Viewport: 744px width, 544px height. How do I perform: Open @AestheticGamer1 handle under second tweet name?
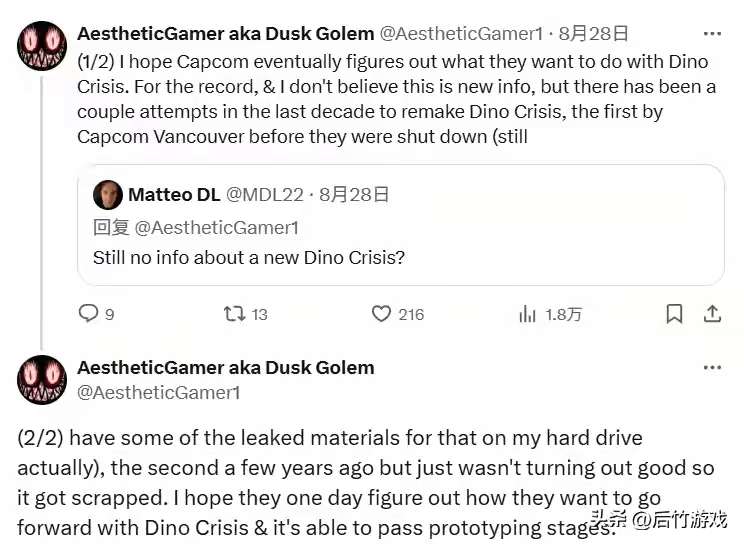click(x=158, y=393)
